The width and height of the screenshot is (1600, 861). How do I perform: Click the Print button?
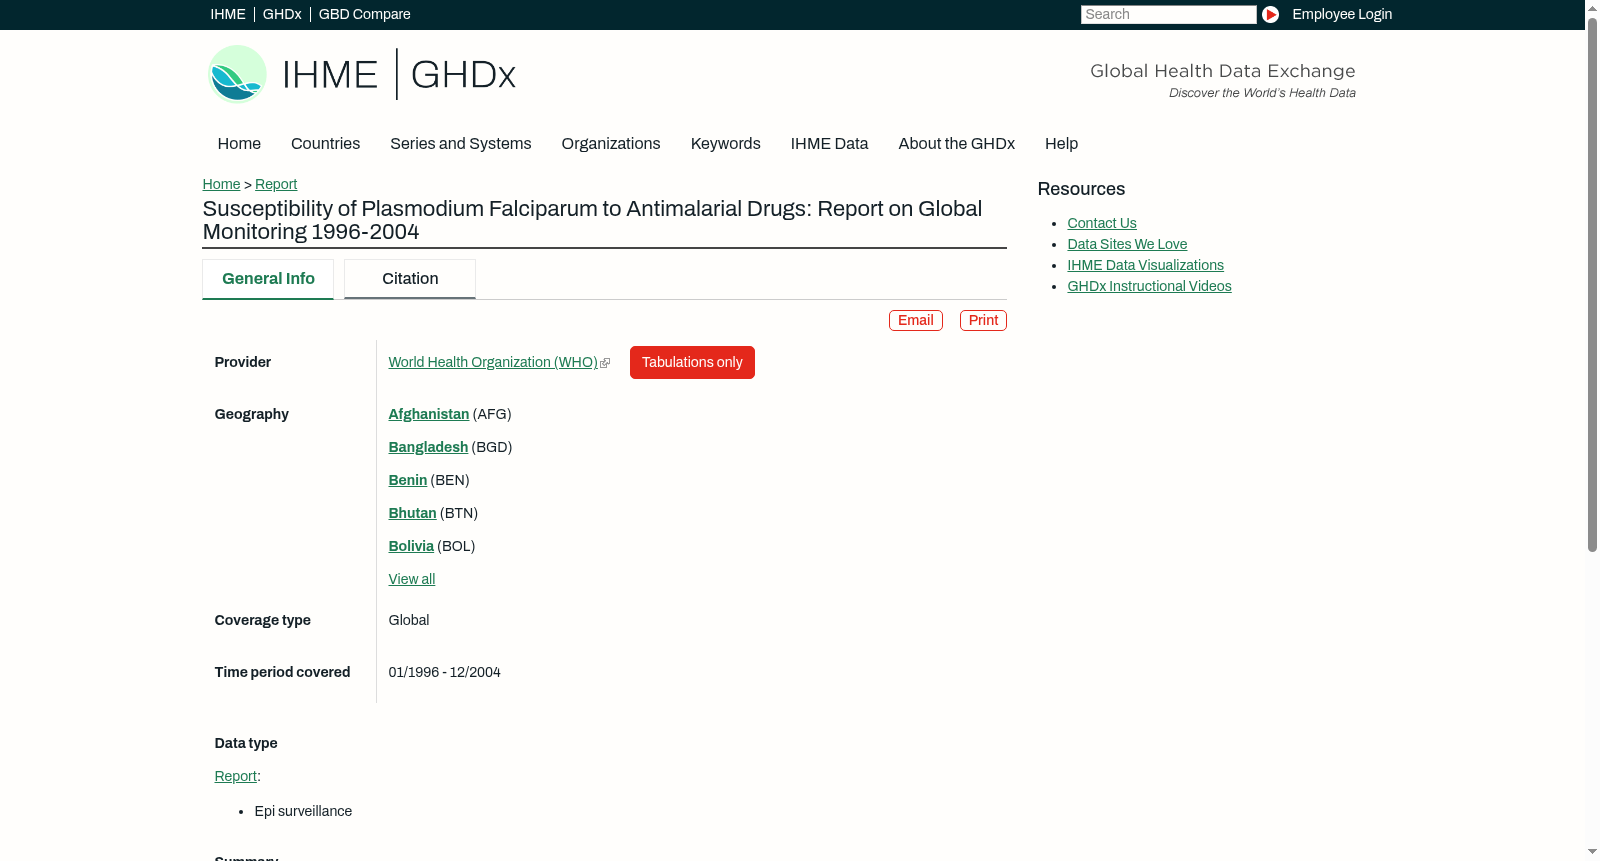click(983, 320)
